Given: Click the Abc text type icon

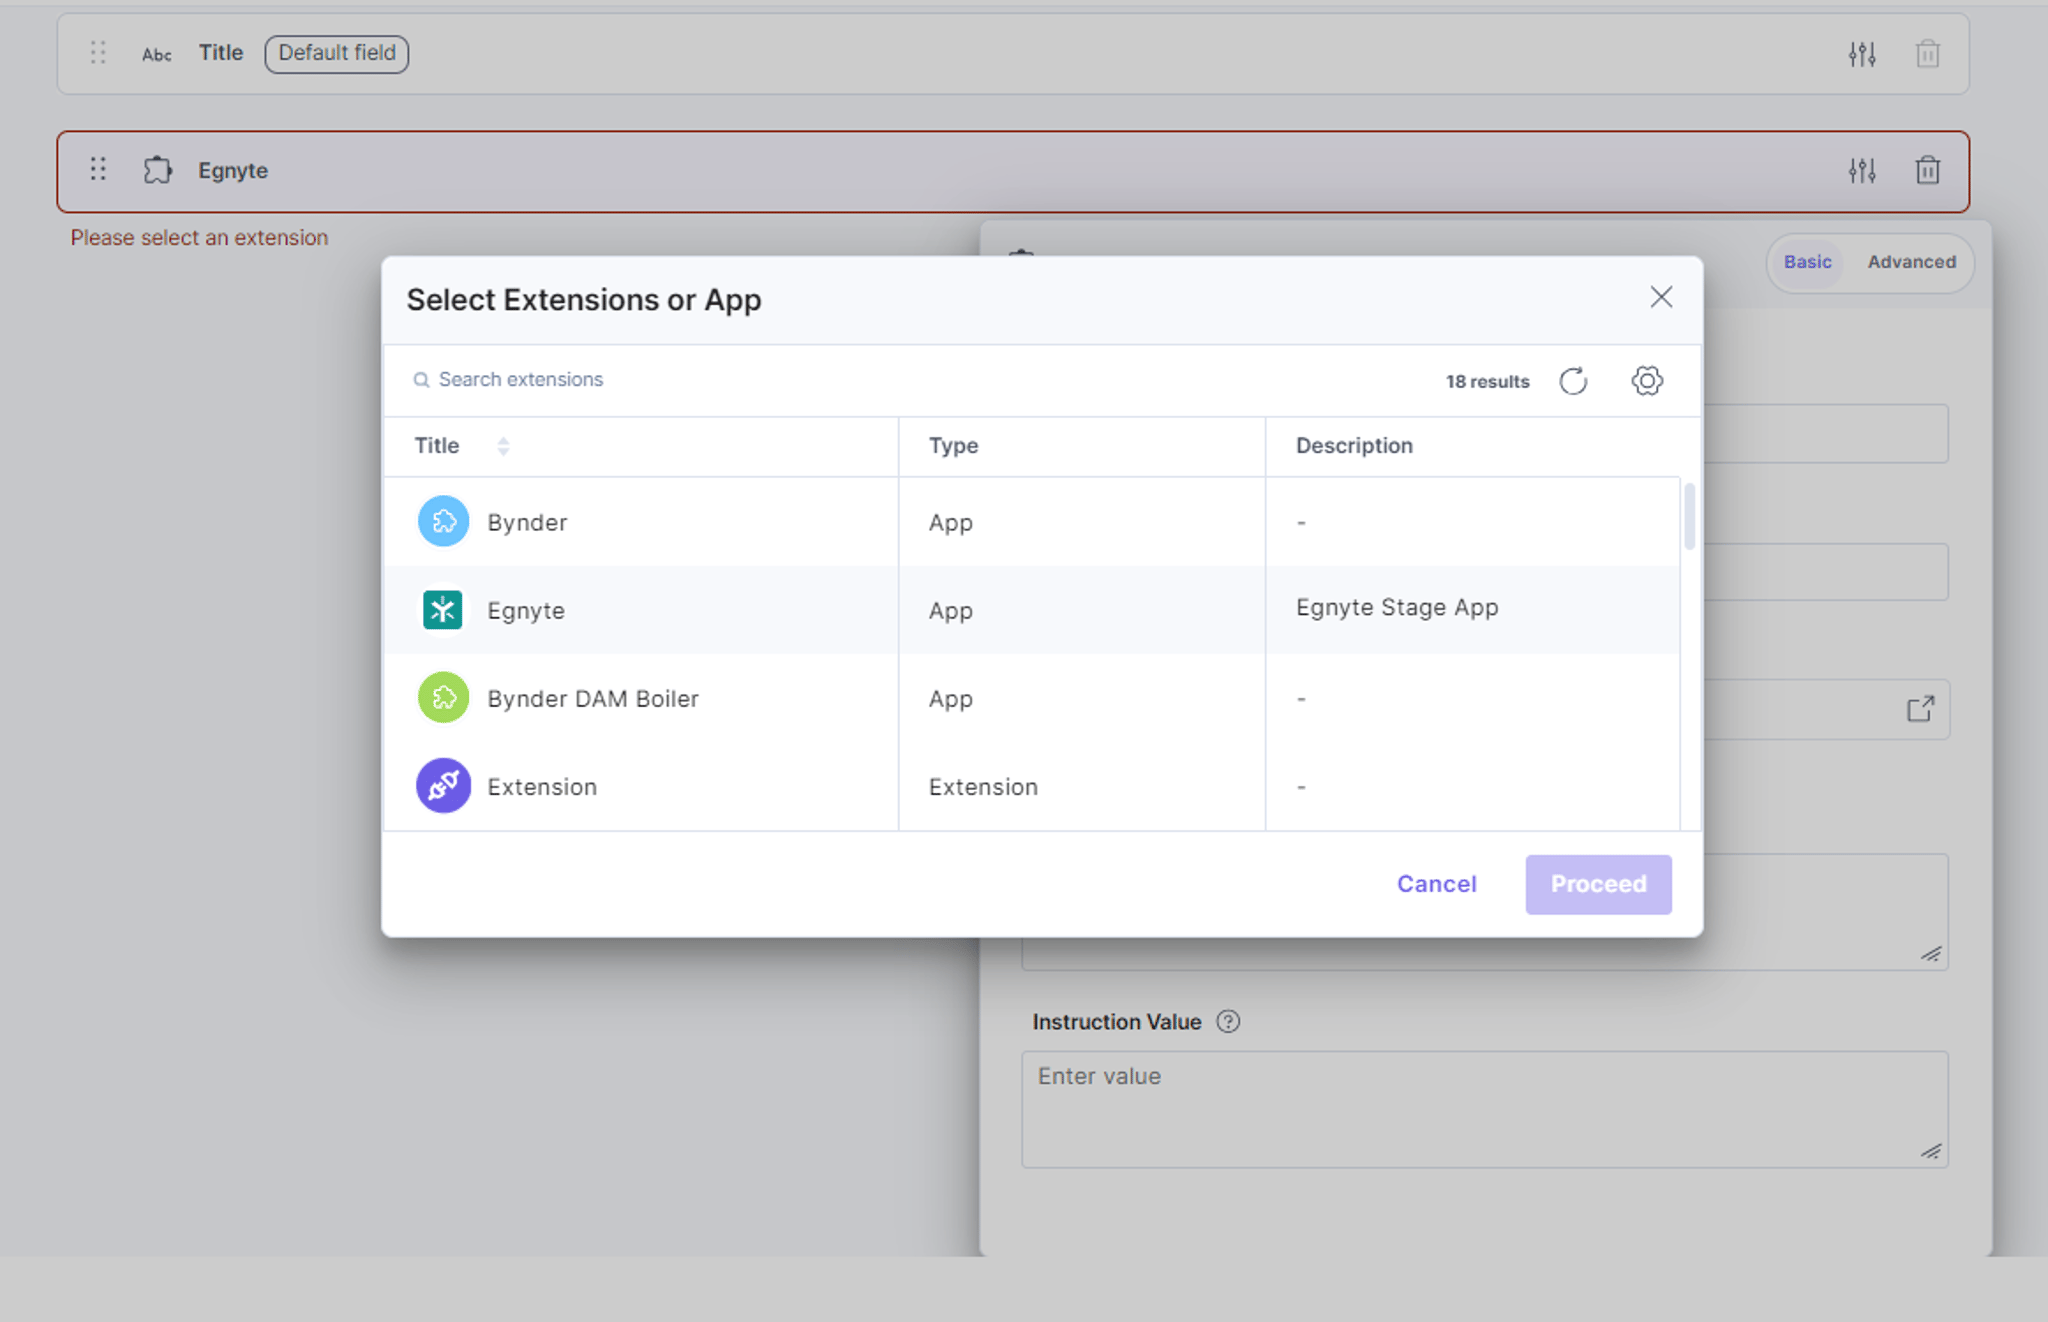Looking at the screenshot, I should (x=156, y=54).
